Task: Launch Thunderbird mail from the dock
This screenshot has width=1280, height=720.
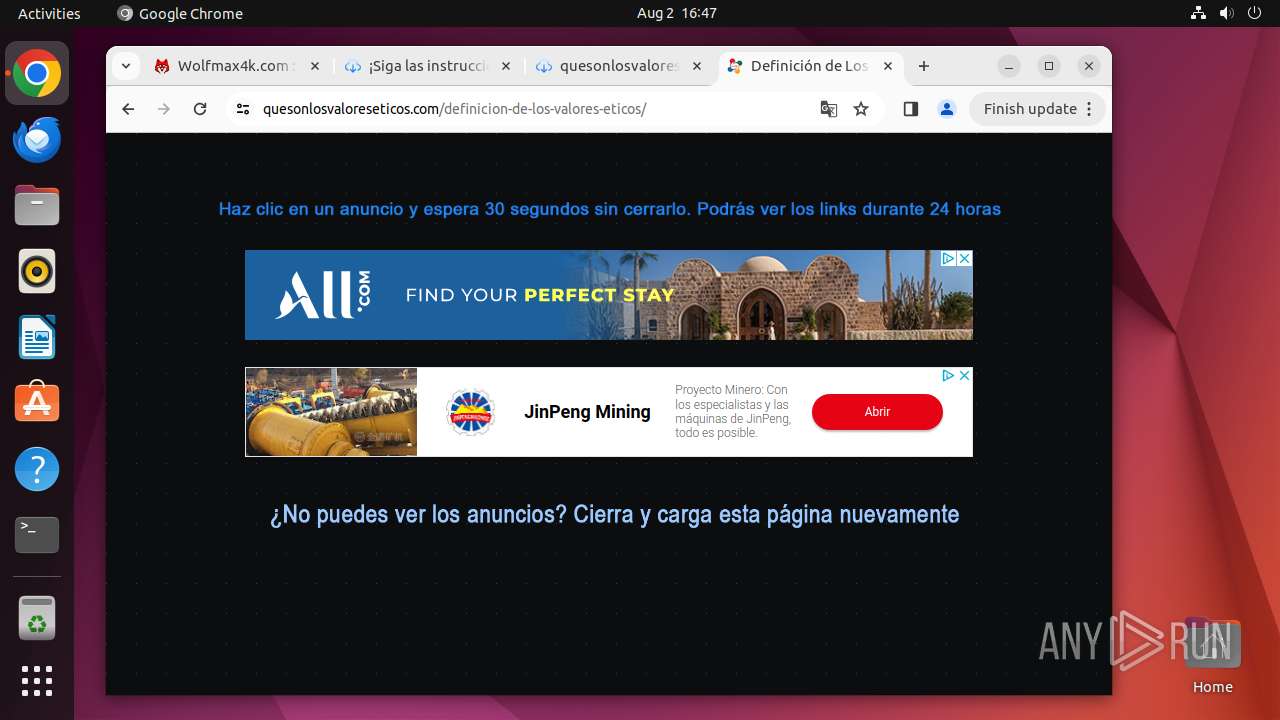Action: [x=37, y=140]
